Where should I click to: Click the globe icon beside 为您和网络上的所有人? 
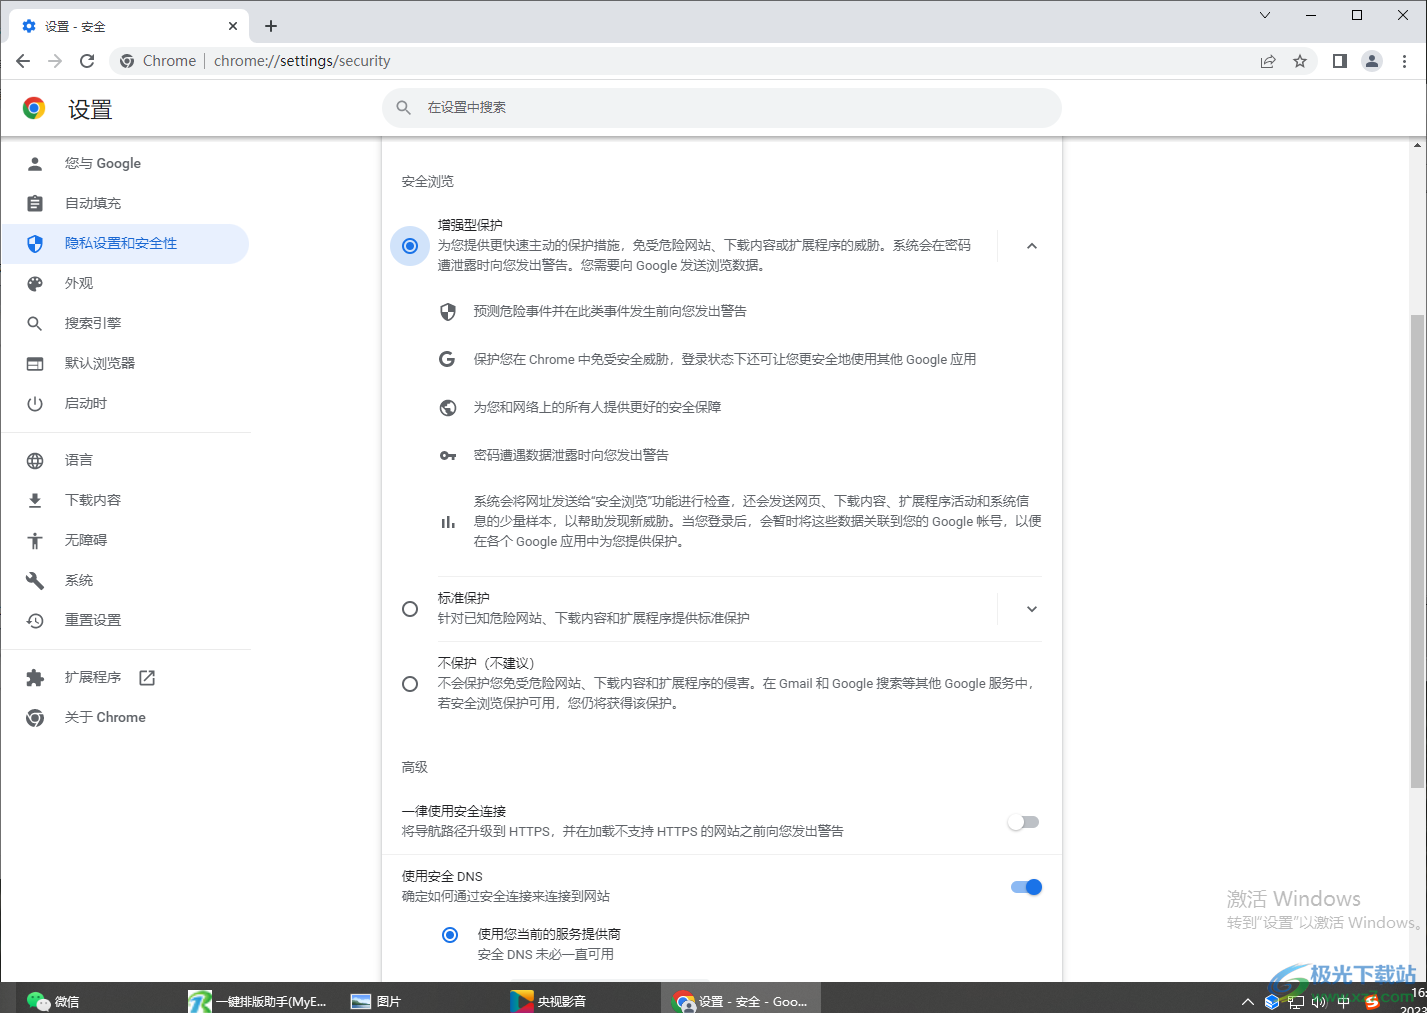[x=448, y=407]
